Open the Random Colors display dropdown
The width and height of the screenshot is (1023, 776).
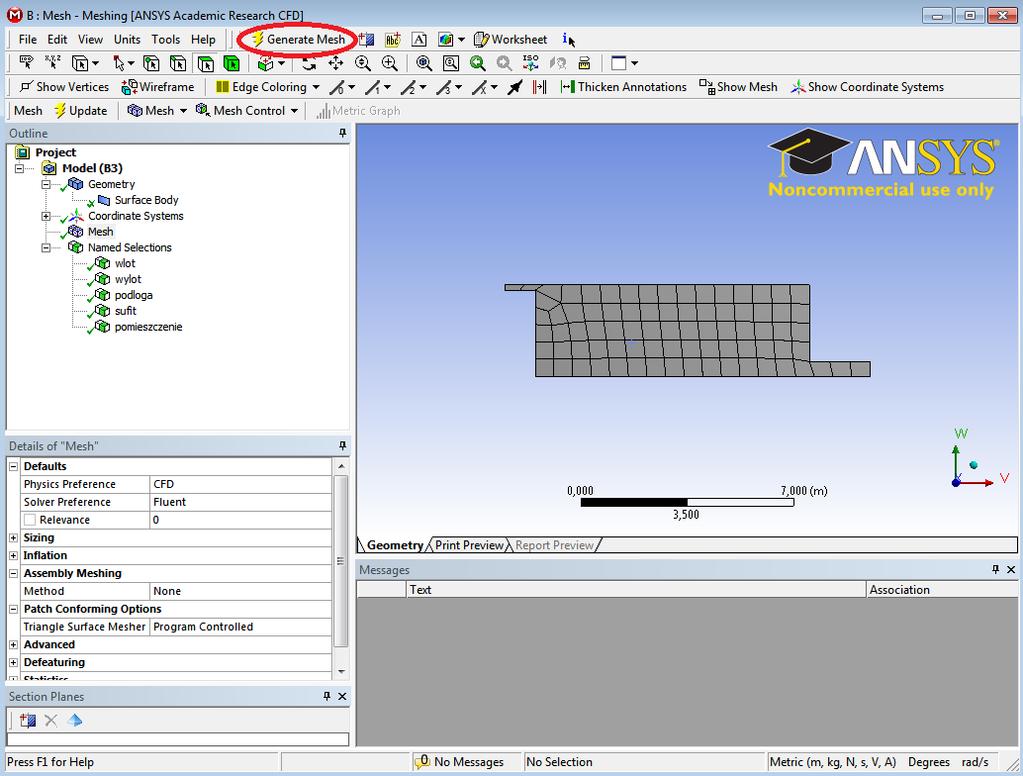pyautogui.click(x=461, y=40)
